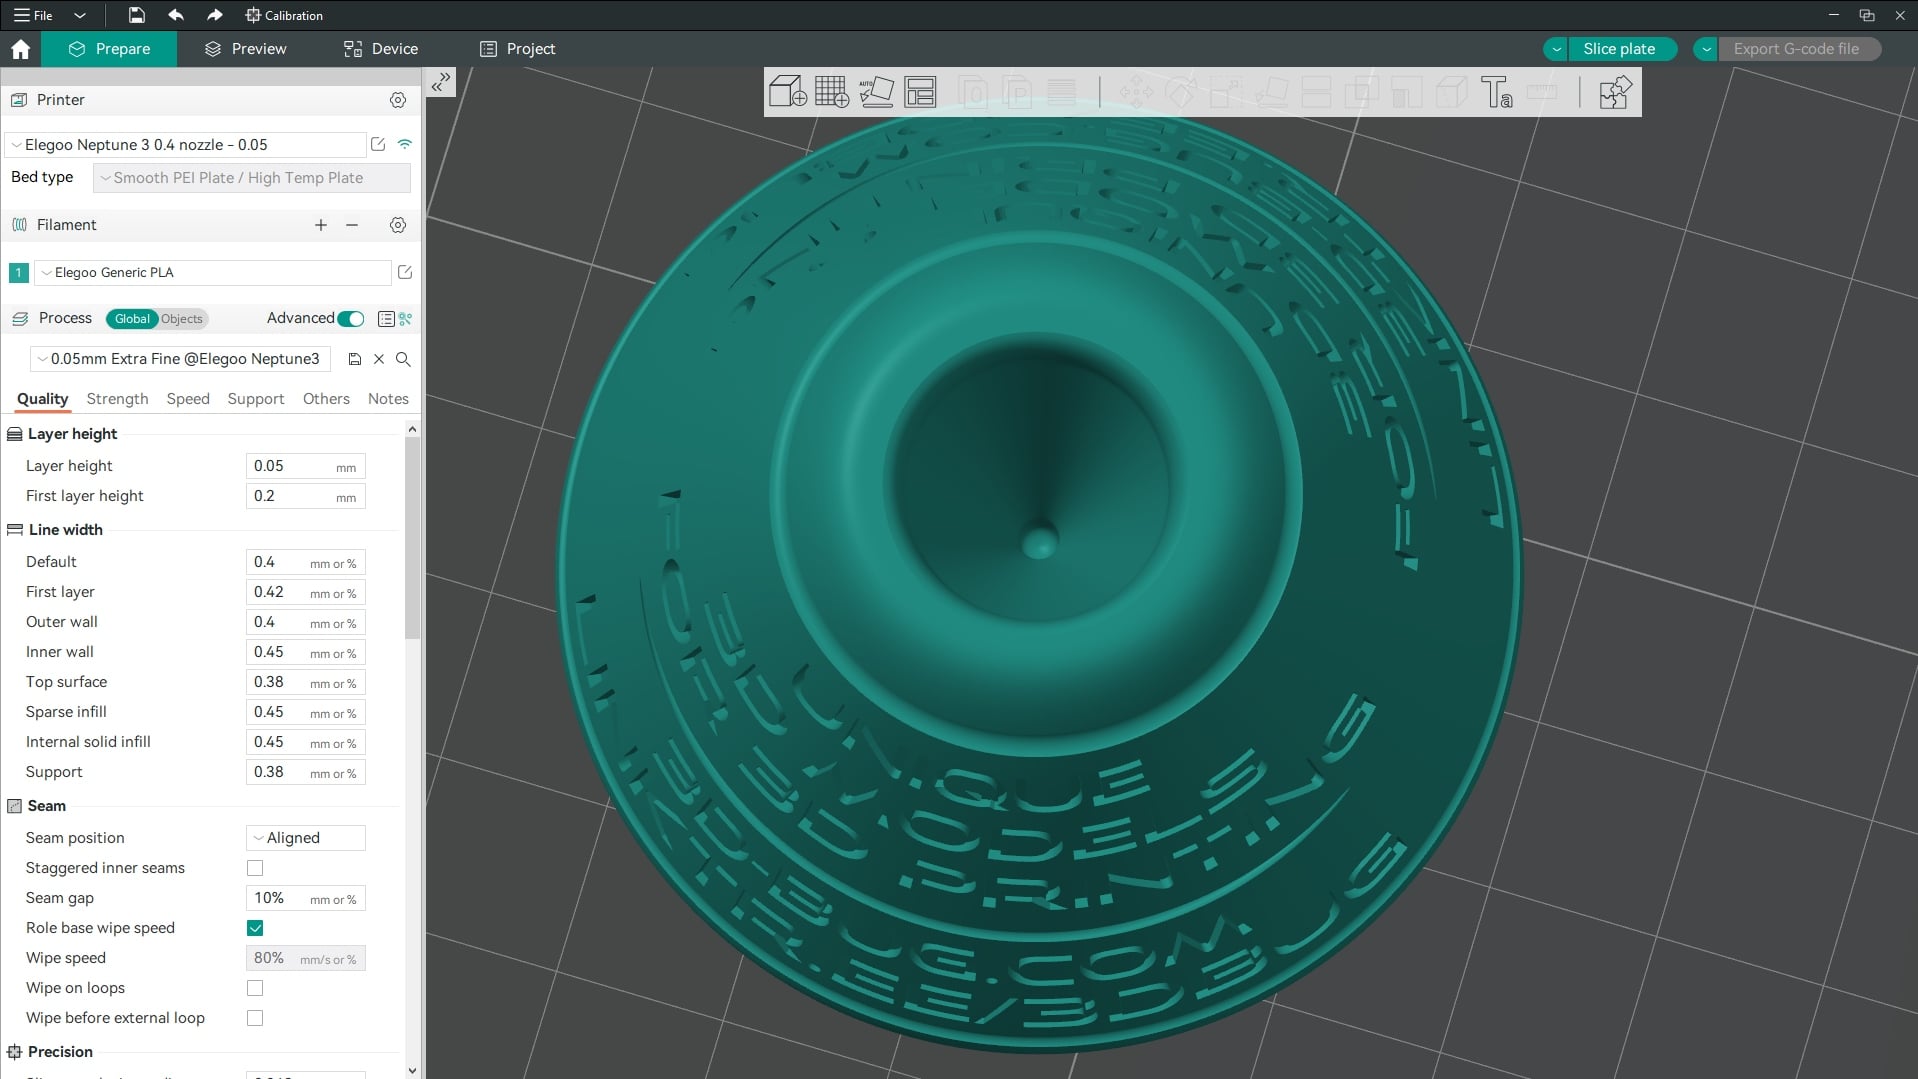Click the Auto orient icon
The image size is (1918, 1079).
(876, 92)
